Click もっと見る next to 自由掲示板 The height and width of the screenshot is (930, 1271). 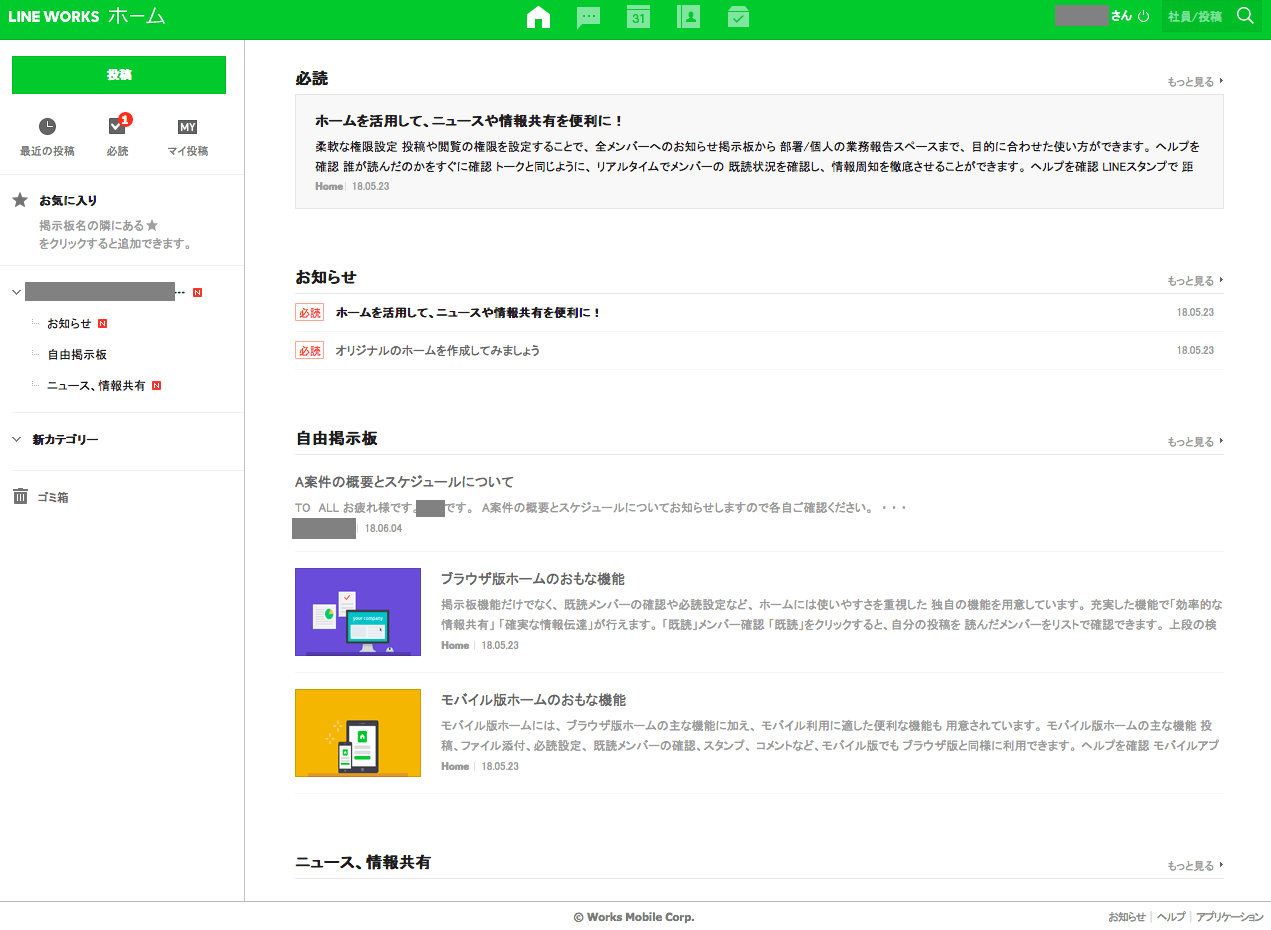(1194, 441)
